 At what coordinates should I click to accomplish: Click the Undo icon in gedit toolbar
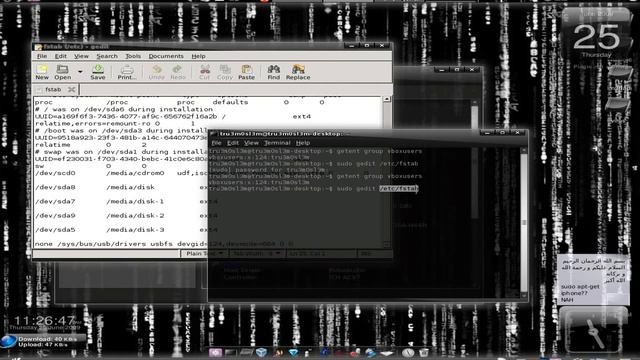point(156,72)
